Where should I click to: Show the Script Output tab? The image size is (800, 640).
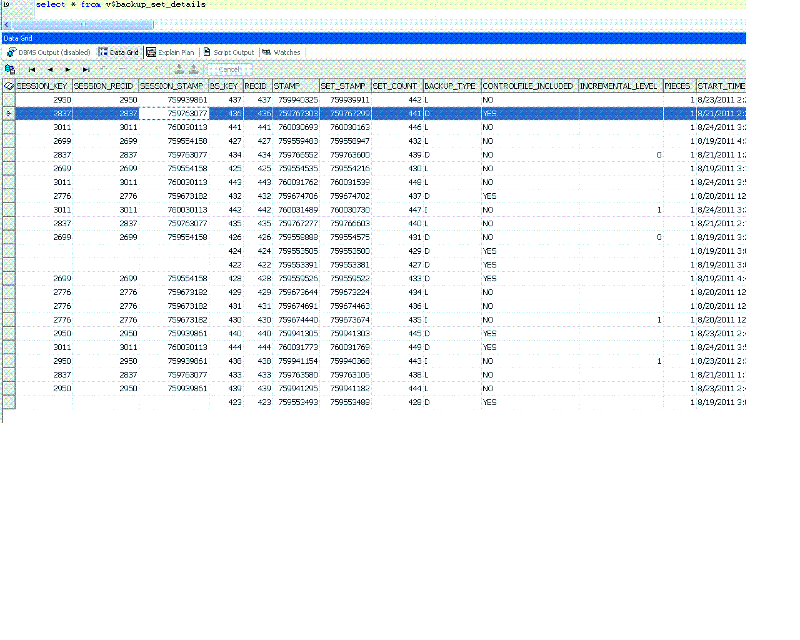tap(229, 52)
